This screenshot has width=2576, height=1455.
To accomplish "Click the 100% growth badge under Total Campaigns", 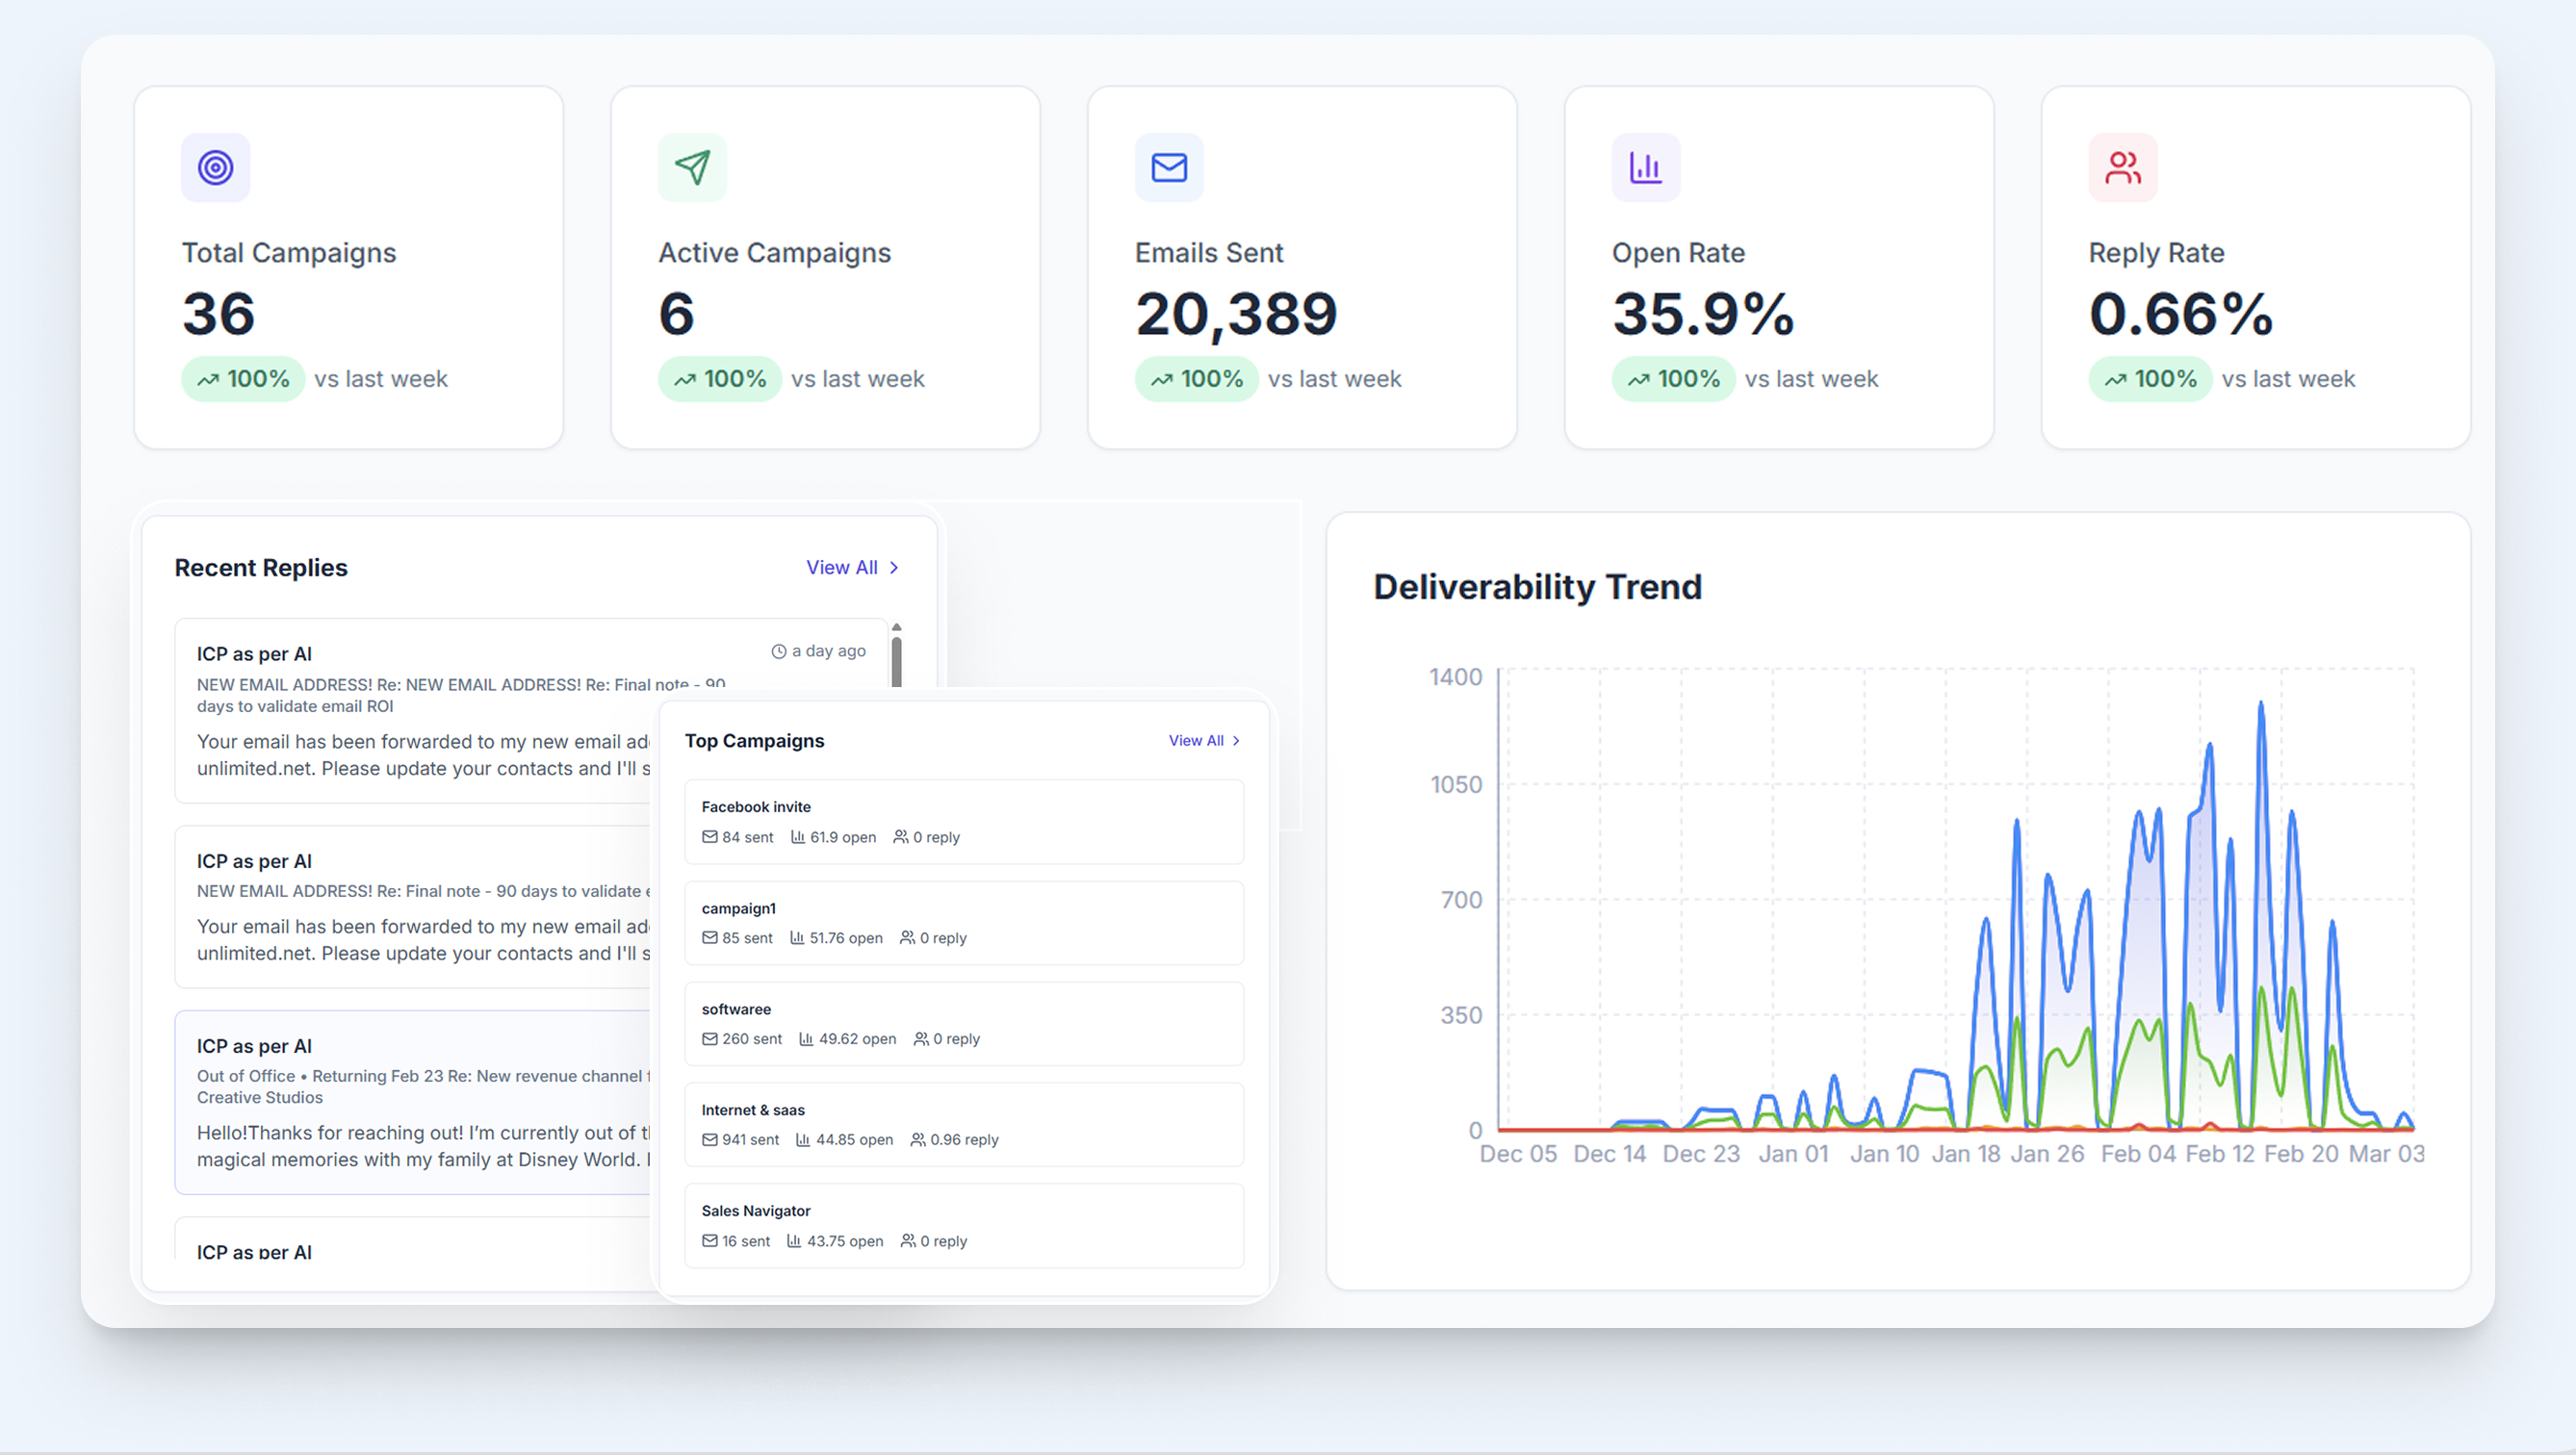I will point(242,378).
